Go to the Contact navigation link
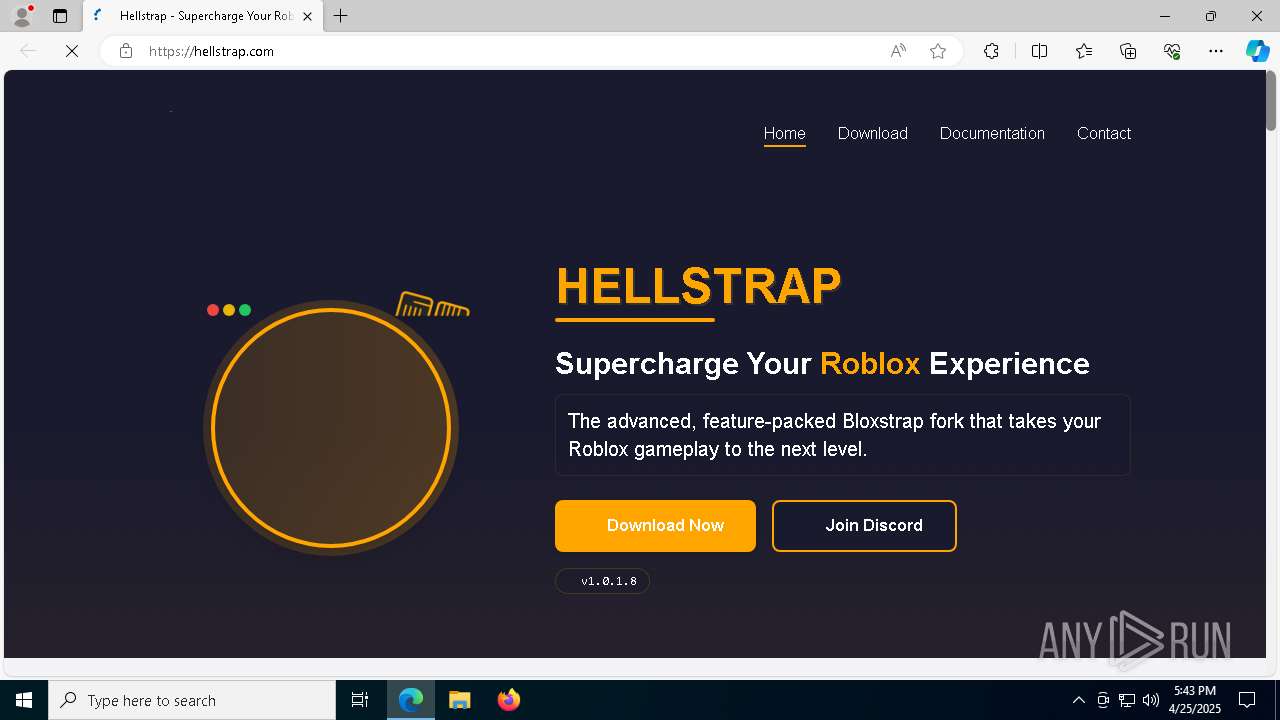The width and height of the screenshot is (1280, 720). point(1103,133)
